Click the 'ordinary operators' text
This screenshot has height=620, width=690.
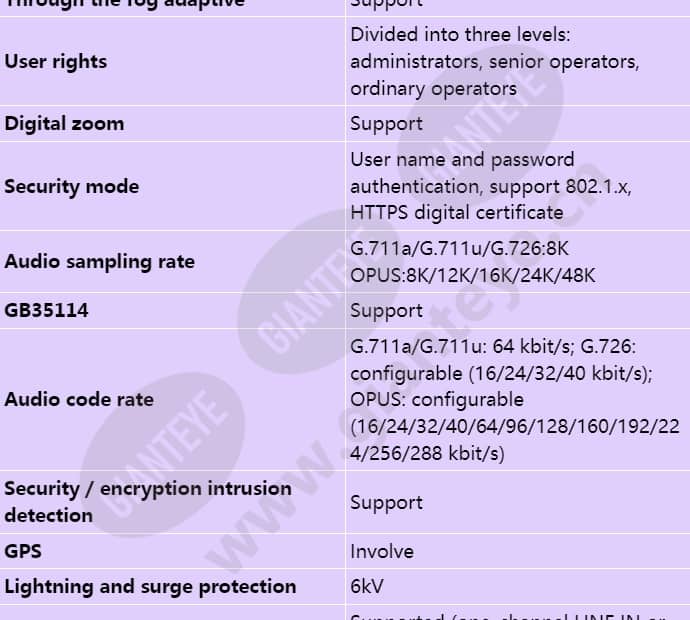[x=433, y=89]
